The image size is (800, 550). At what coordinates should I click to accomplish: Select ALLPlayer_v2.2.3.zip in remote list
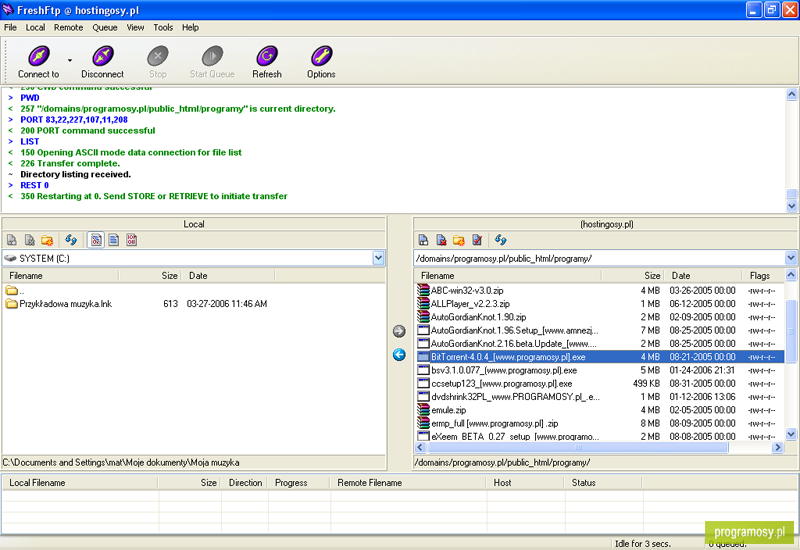599,304
